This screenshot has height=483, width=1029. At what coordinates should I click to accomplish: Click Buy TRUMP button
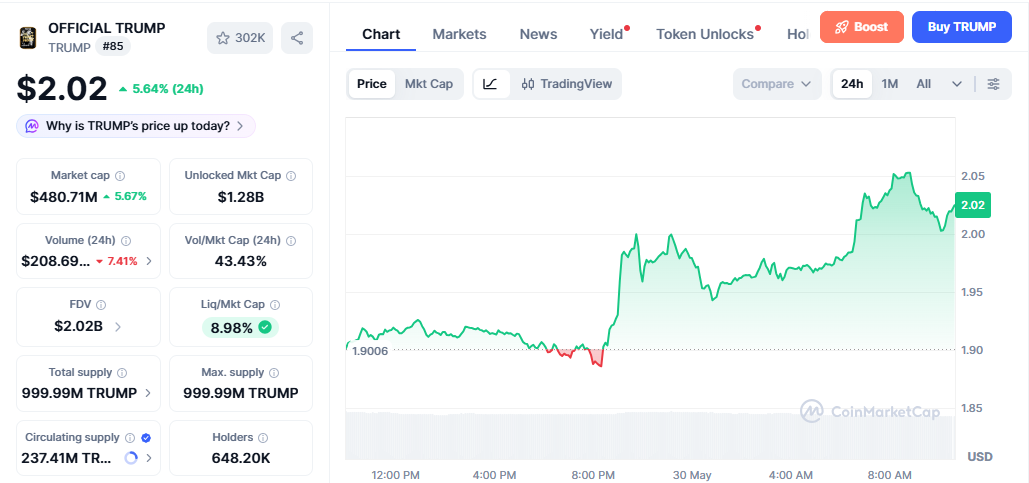961,27
